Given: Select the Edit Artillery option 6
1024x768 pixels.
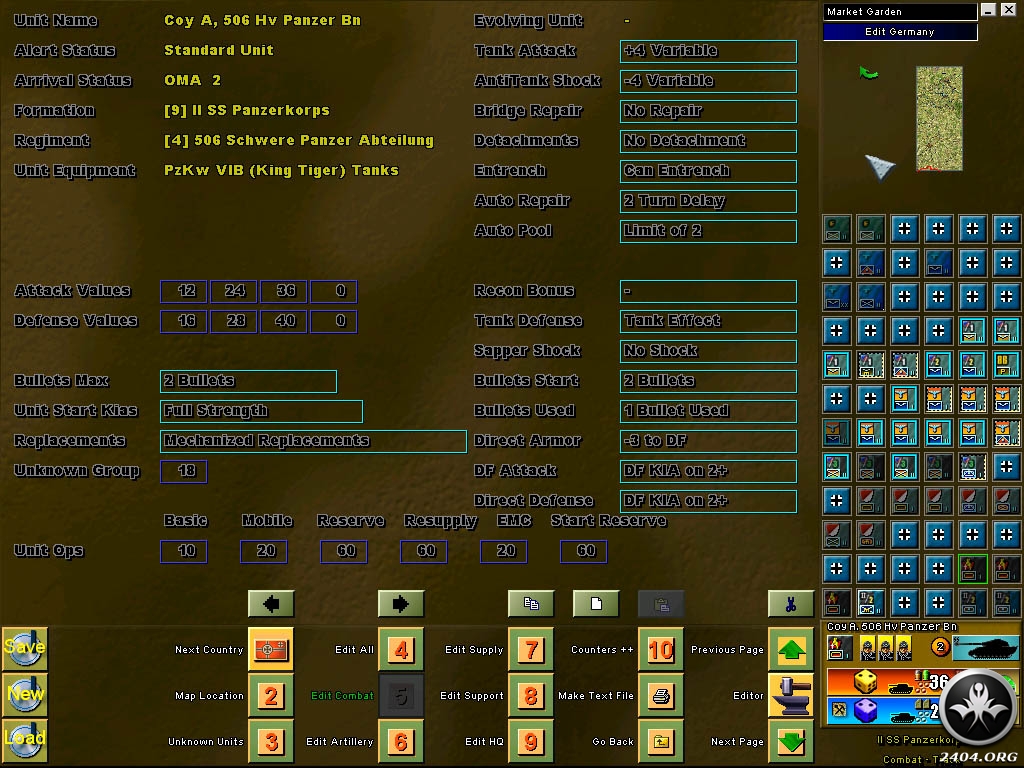Looking at the screenshot, I should tap(400, 742).
